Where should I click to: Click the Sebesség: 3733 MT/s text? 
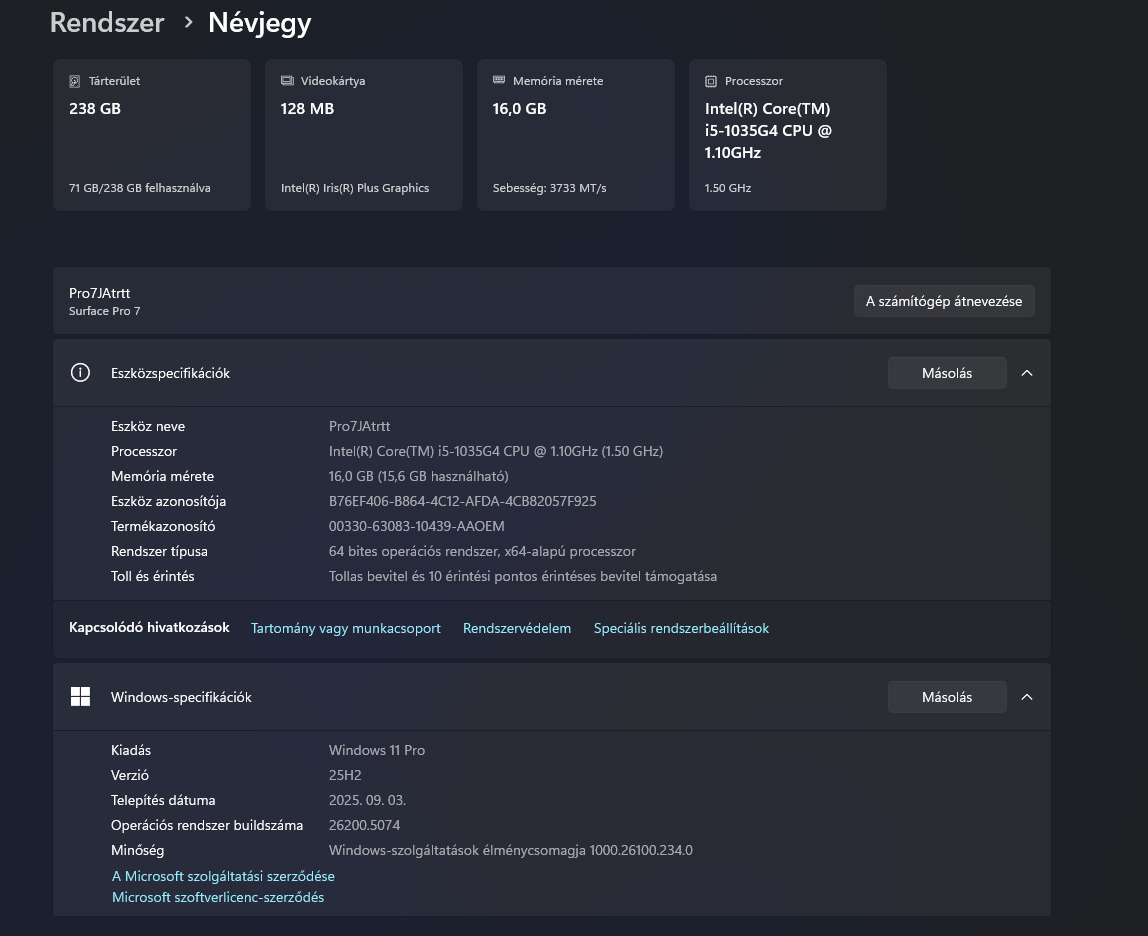(550, 188)
